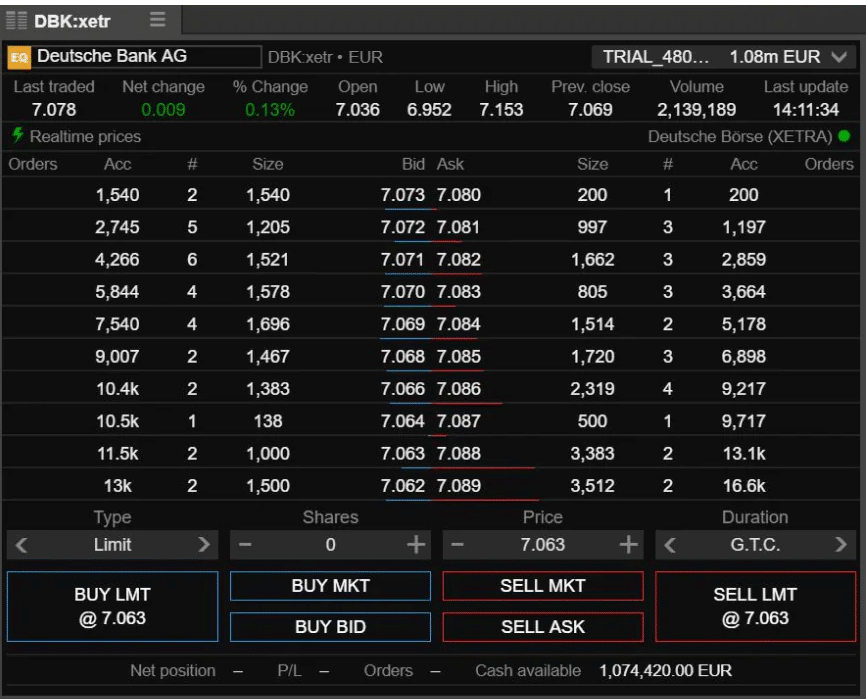Click the SELL LMT @ 7.063 button
Image resolution: width=866 pixels, height=699 pixels.
tap(755, 606)
